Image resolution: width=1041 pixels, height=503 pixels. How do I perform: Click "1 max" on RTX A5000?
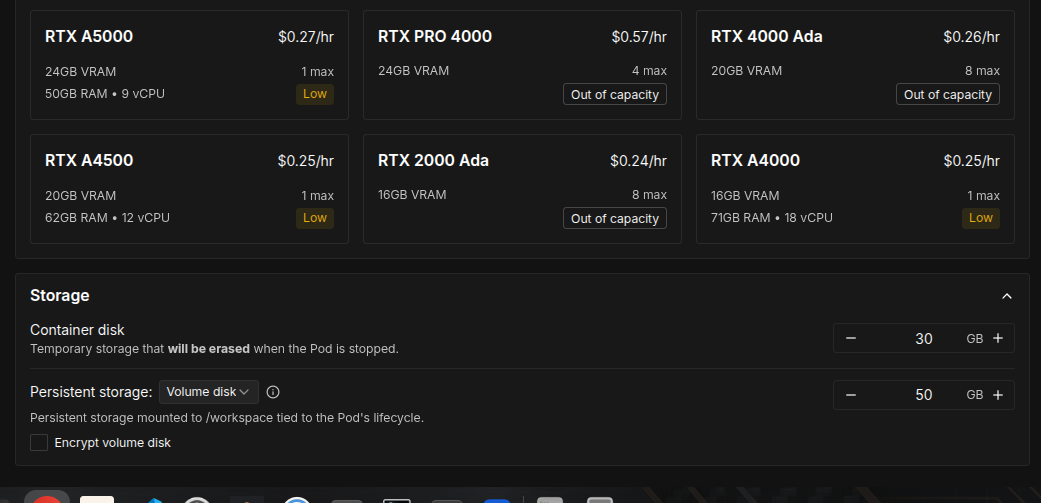click(x=317, y=72)
